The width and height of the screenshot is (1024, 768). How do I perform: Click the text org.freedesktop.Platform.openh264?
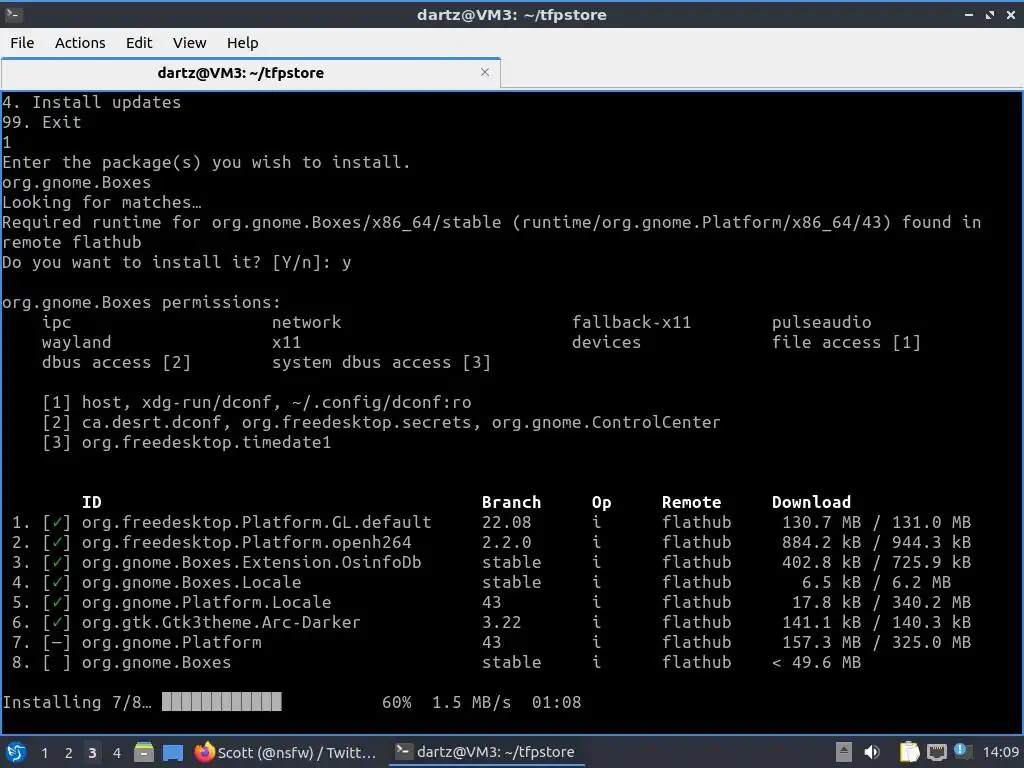point(247,542)
